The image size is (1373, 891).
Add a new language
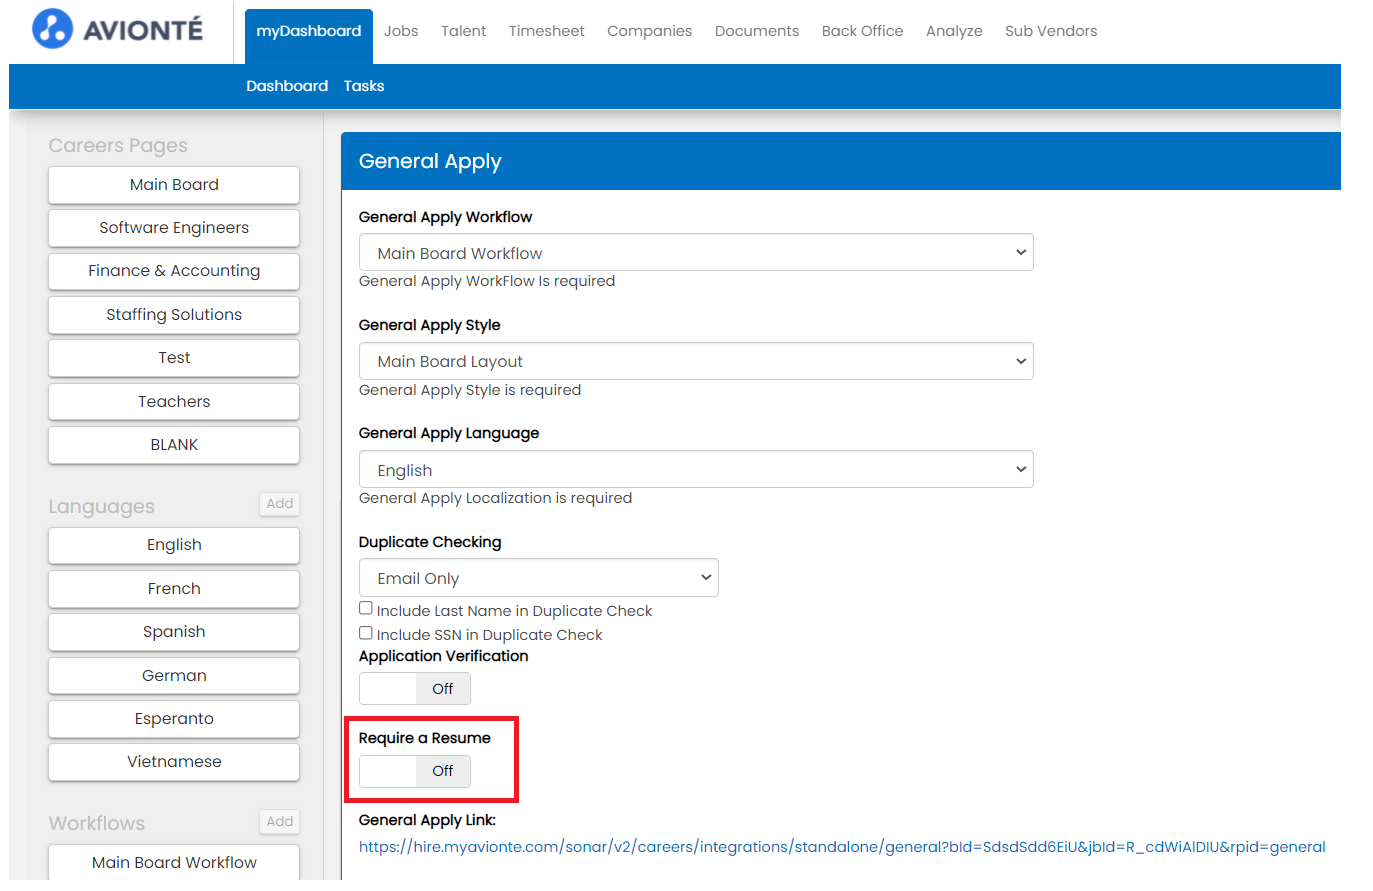pos(280,504)
